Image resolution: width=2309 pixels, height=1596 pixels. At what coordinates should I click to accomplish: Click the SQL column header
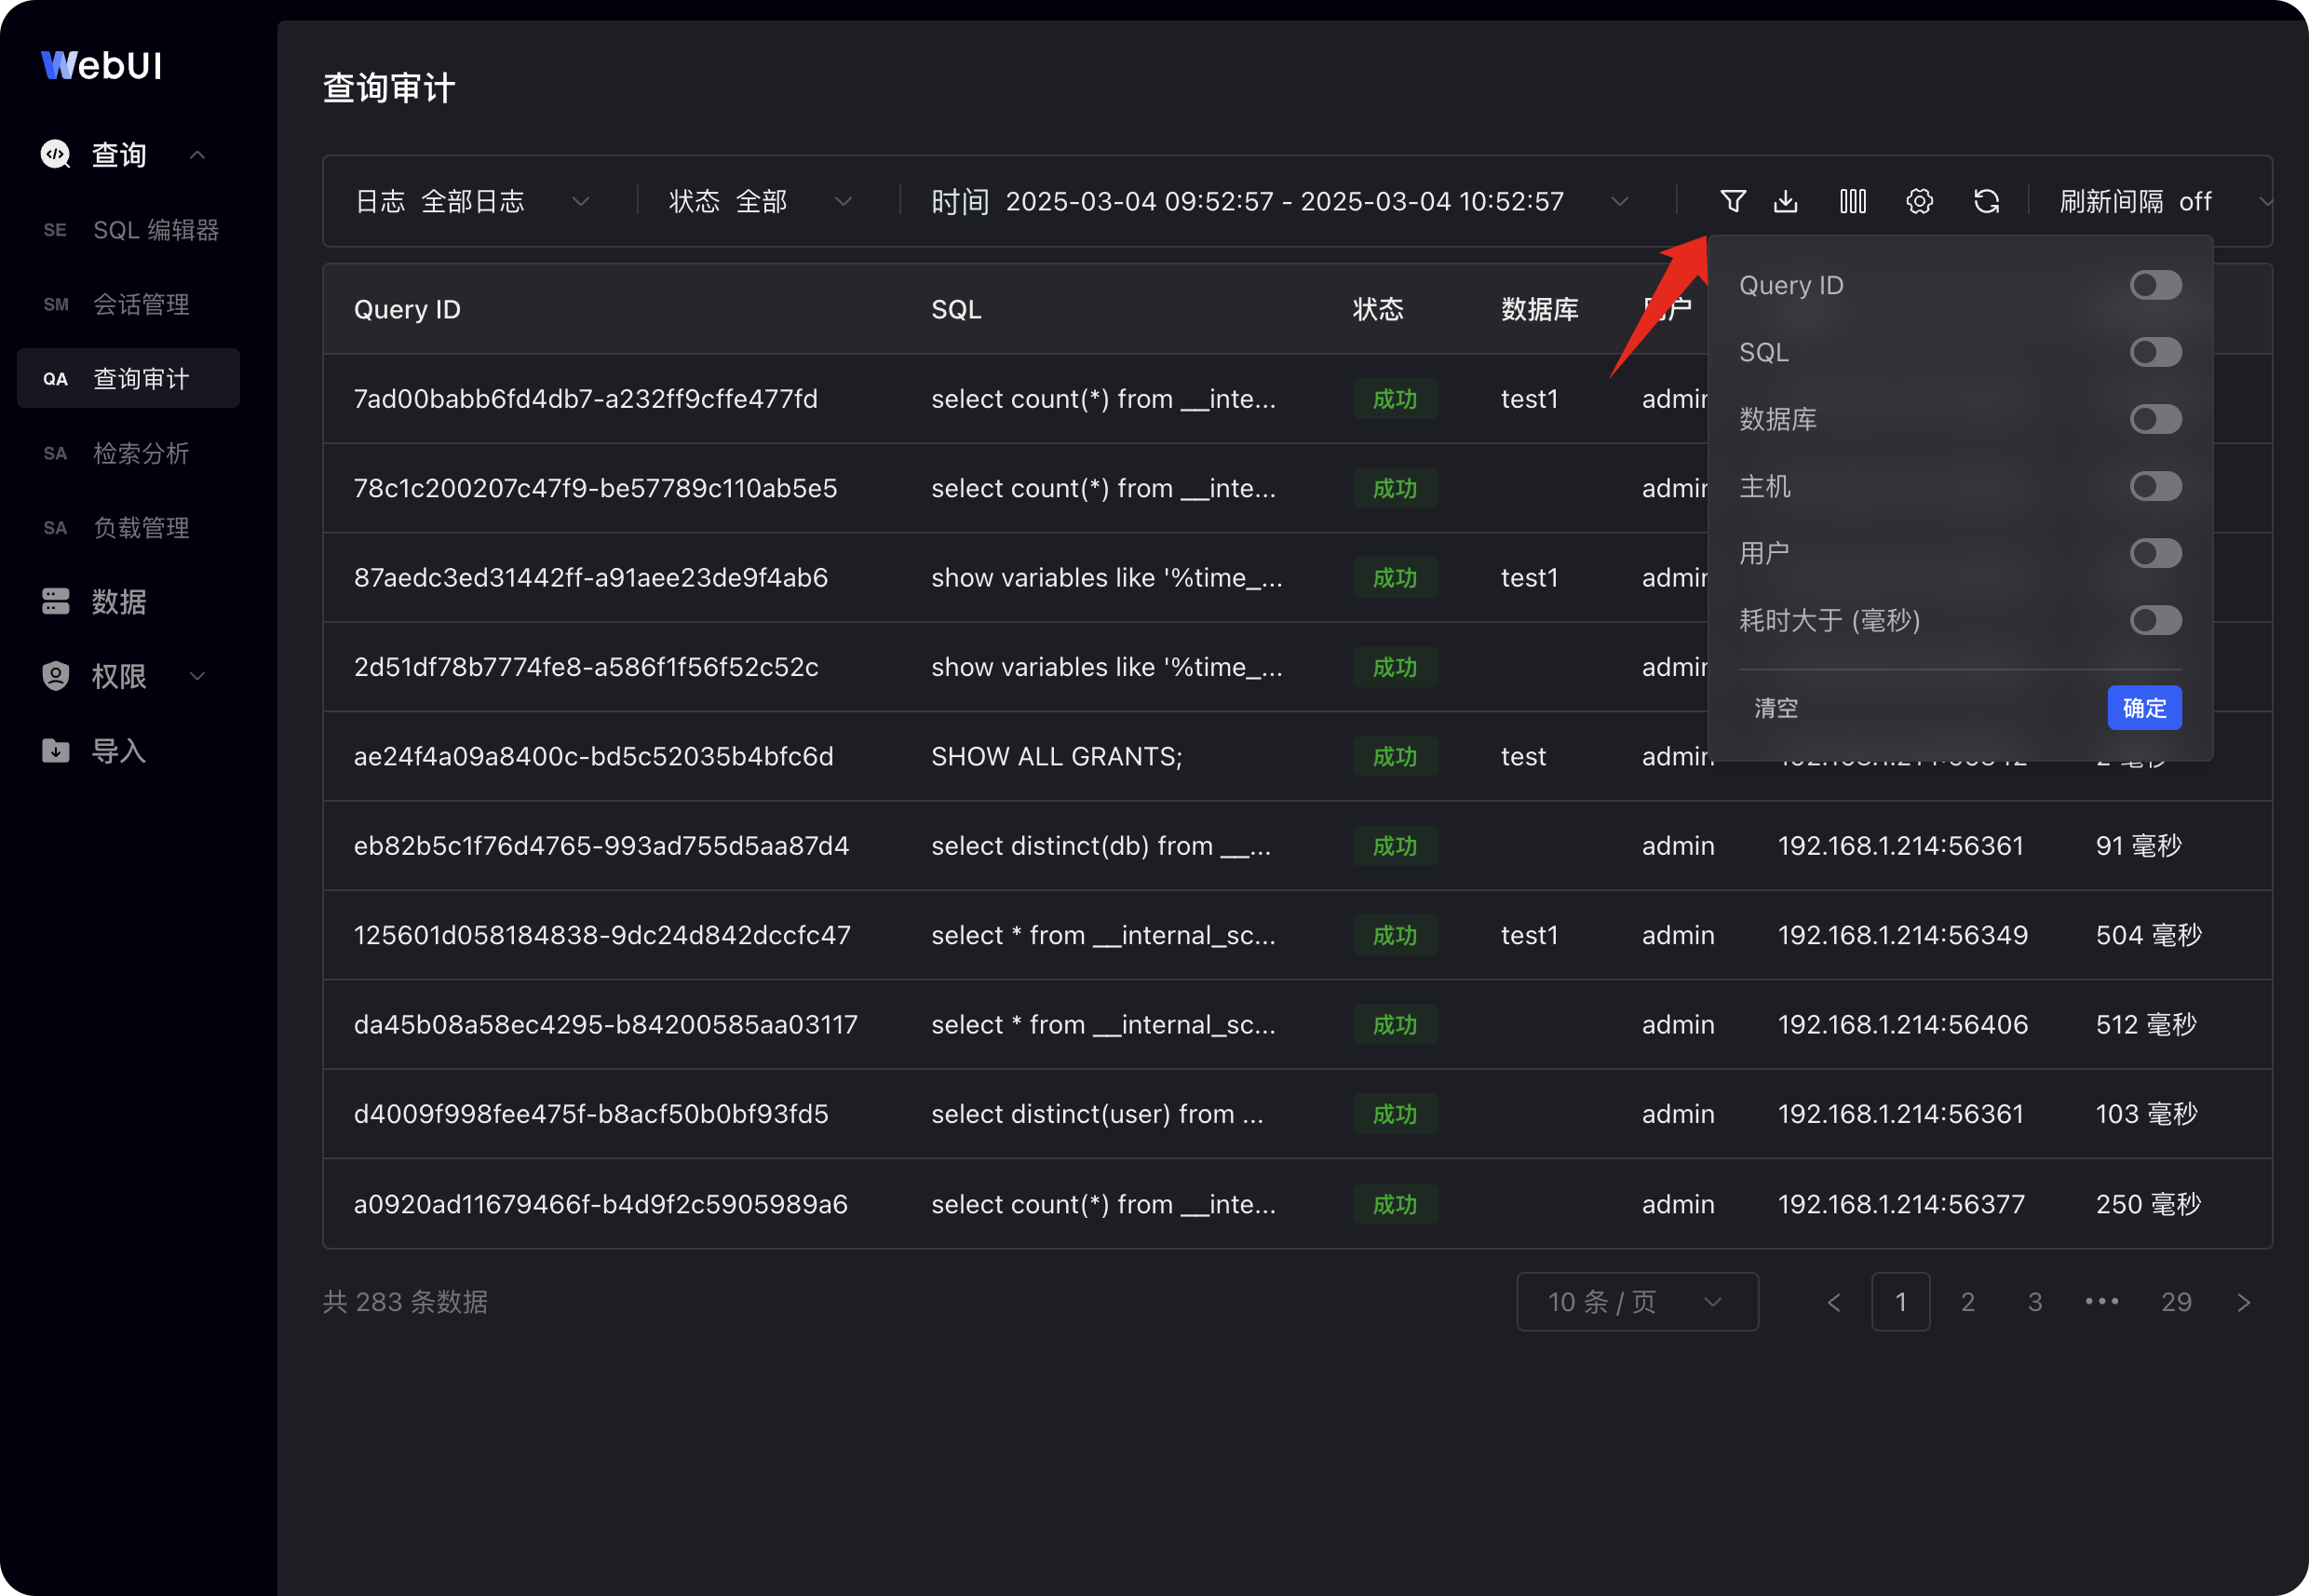coord(956,309)
